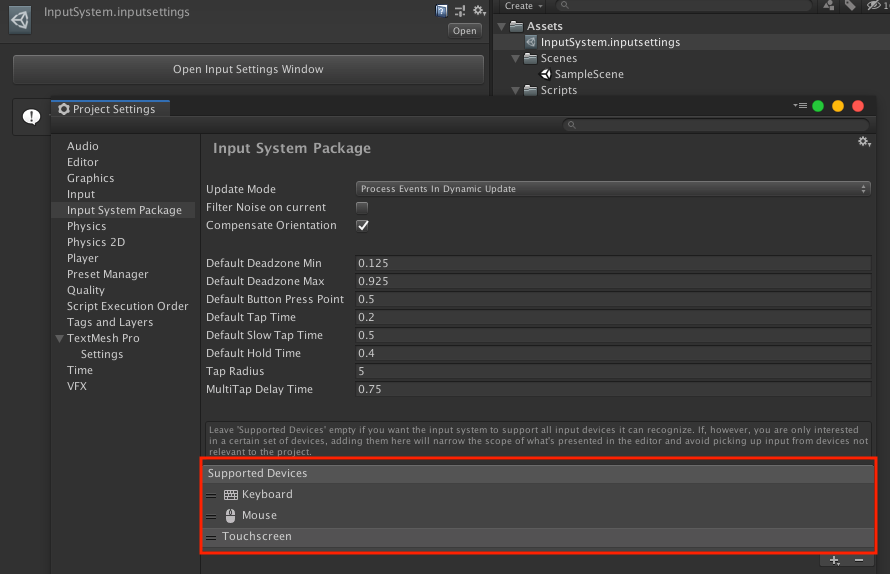This screenshot has width=890, height=574.
Task: Switch to the Project Settings tab
Action: coord(111,109)
